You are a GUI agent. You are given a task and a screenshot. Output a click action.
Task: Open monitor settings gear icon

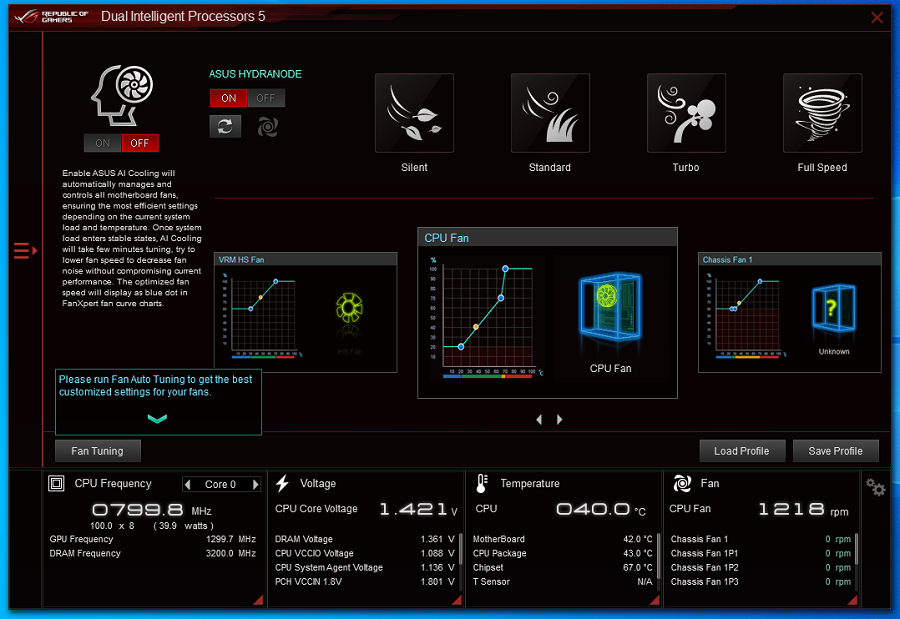tap(875, 488)
